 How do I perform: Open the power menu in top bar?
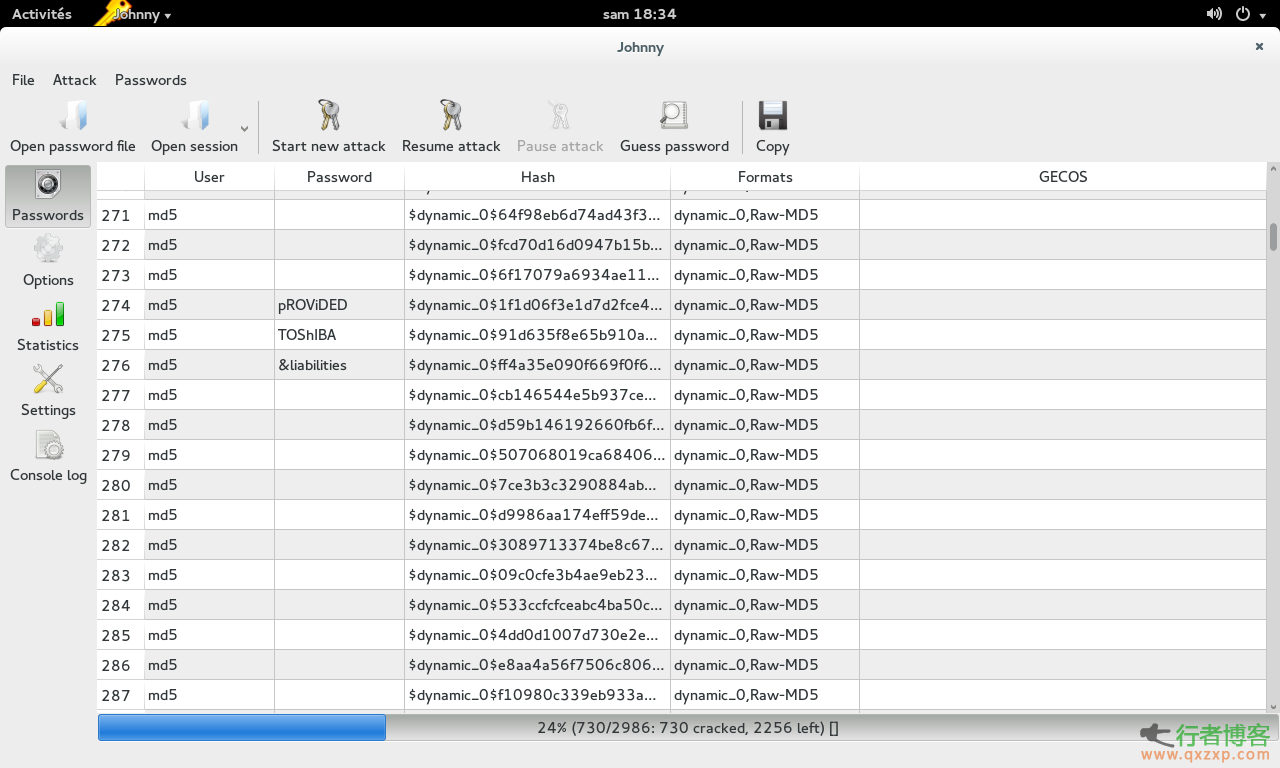(1250, 14)
